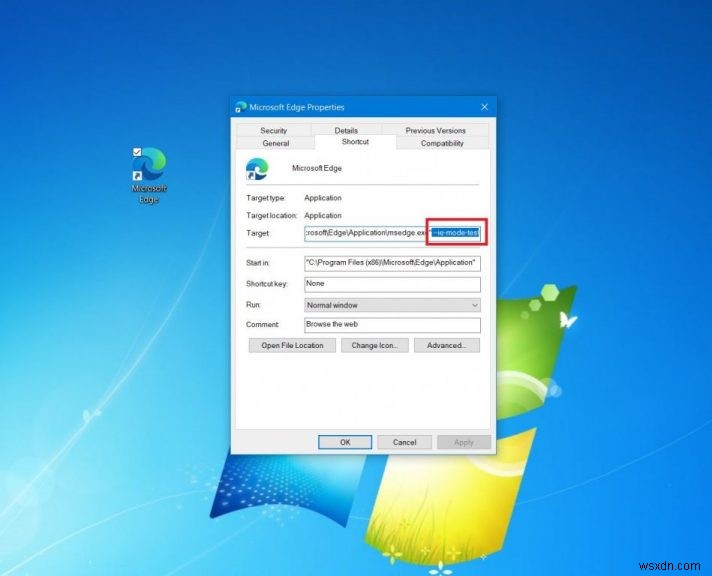Click the Target type value Application
The width and height of the screenshot is (712, 576).
pyautogui.click(x=322, y=198)
